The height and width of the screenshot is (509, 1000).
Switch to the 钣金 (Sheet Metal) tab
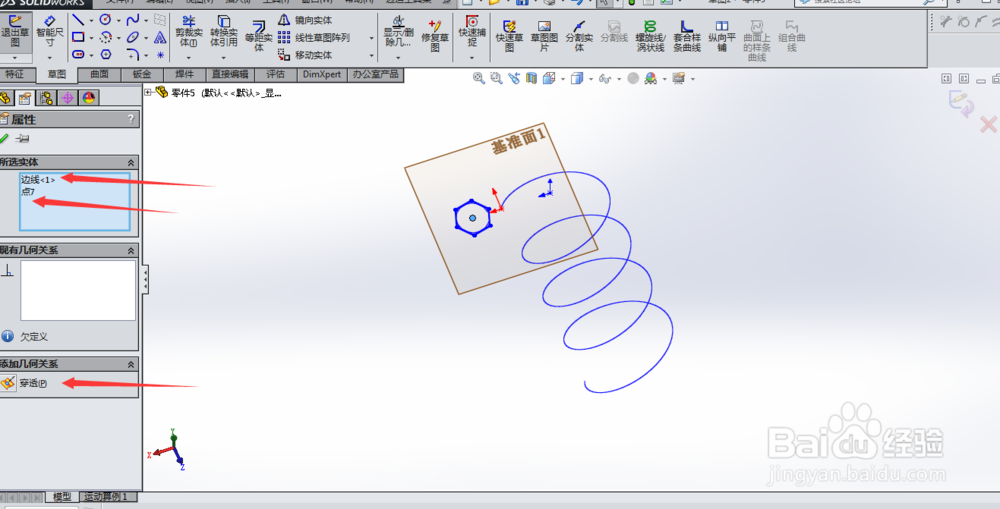tap(142, 75)
